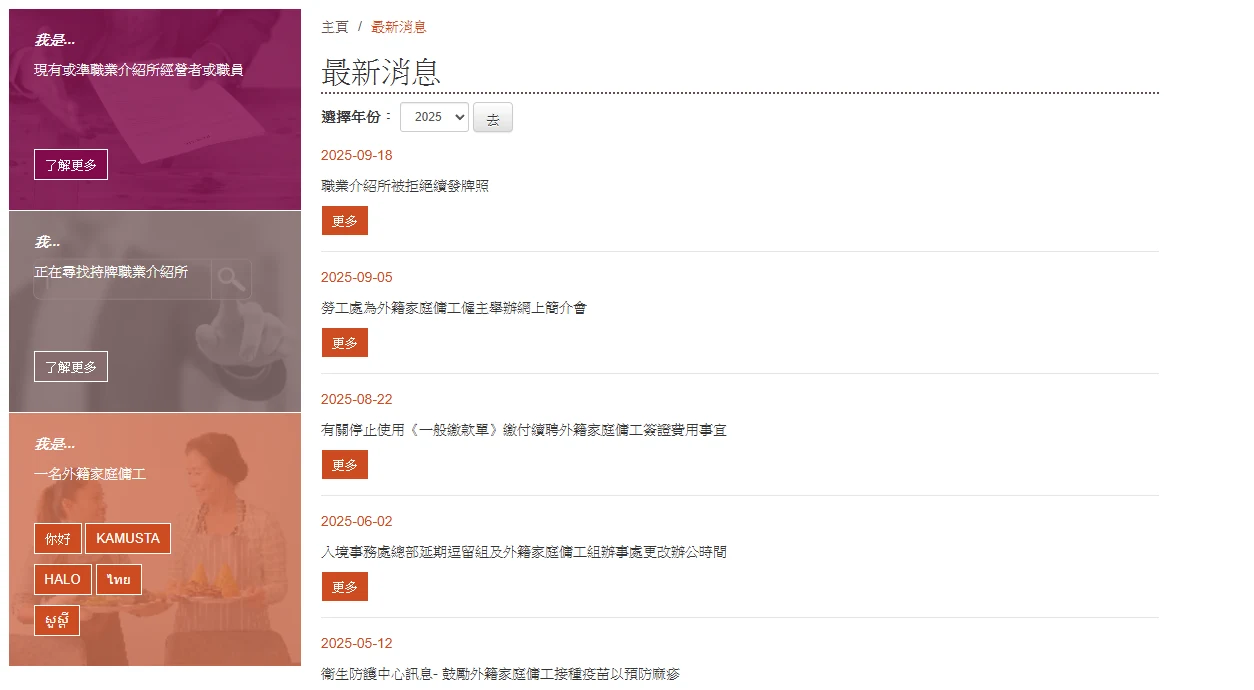
Task: Click 了解更多 under 職業介紹所經營者或職員 panel
Action: click(71, 165)
